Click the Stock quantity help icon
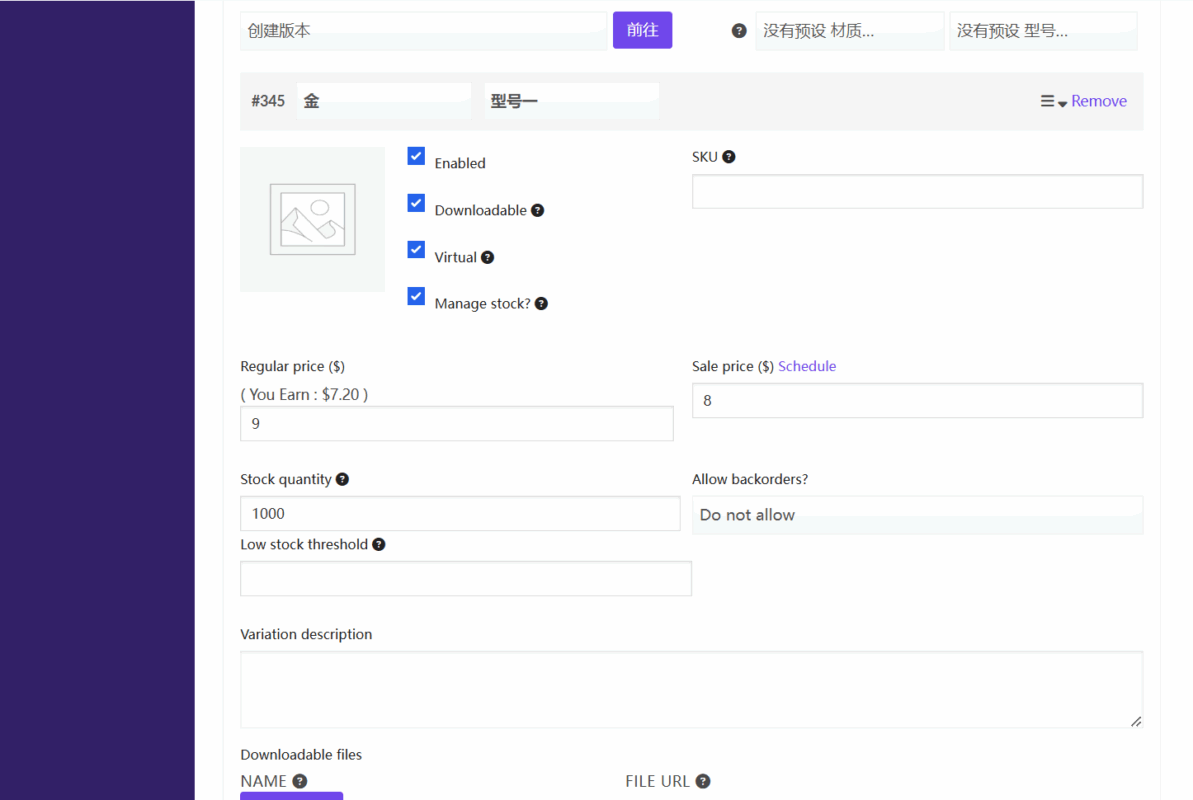This screenshot has width=1193, height=800. (342, 480)
